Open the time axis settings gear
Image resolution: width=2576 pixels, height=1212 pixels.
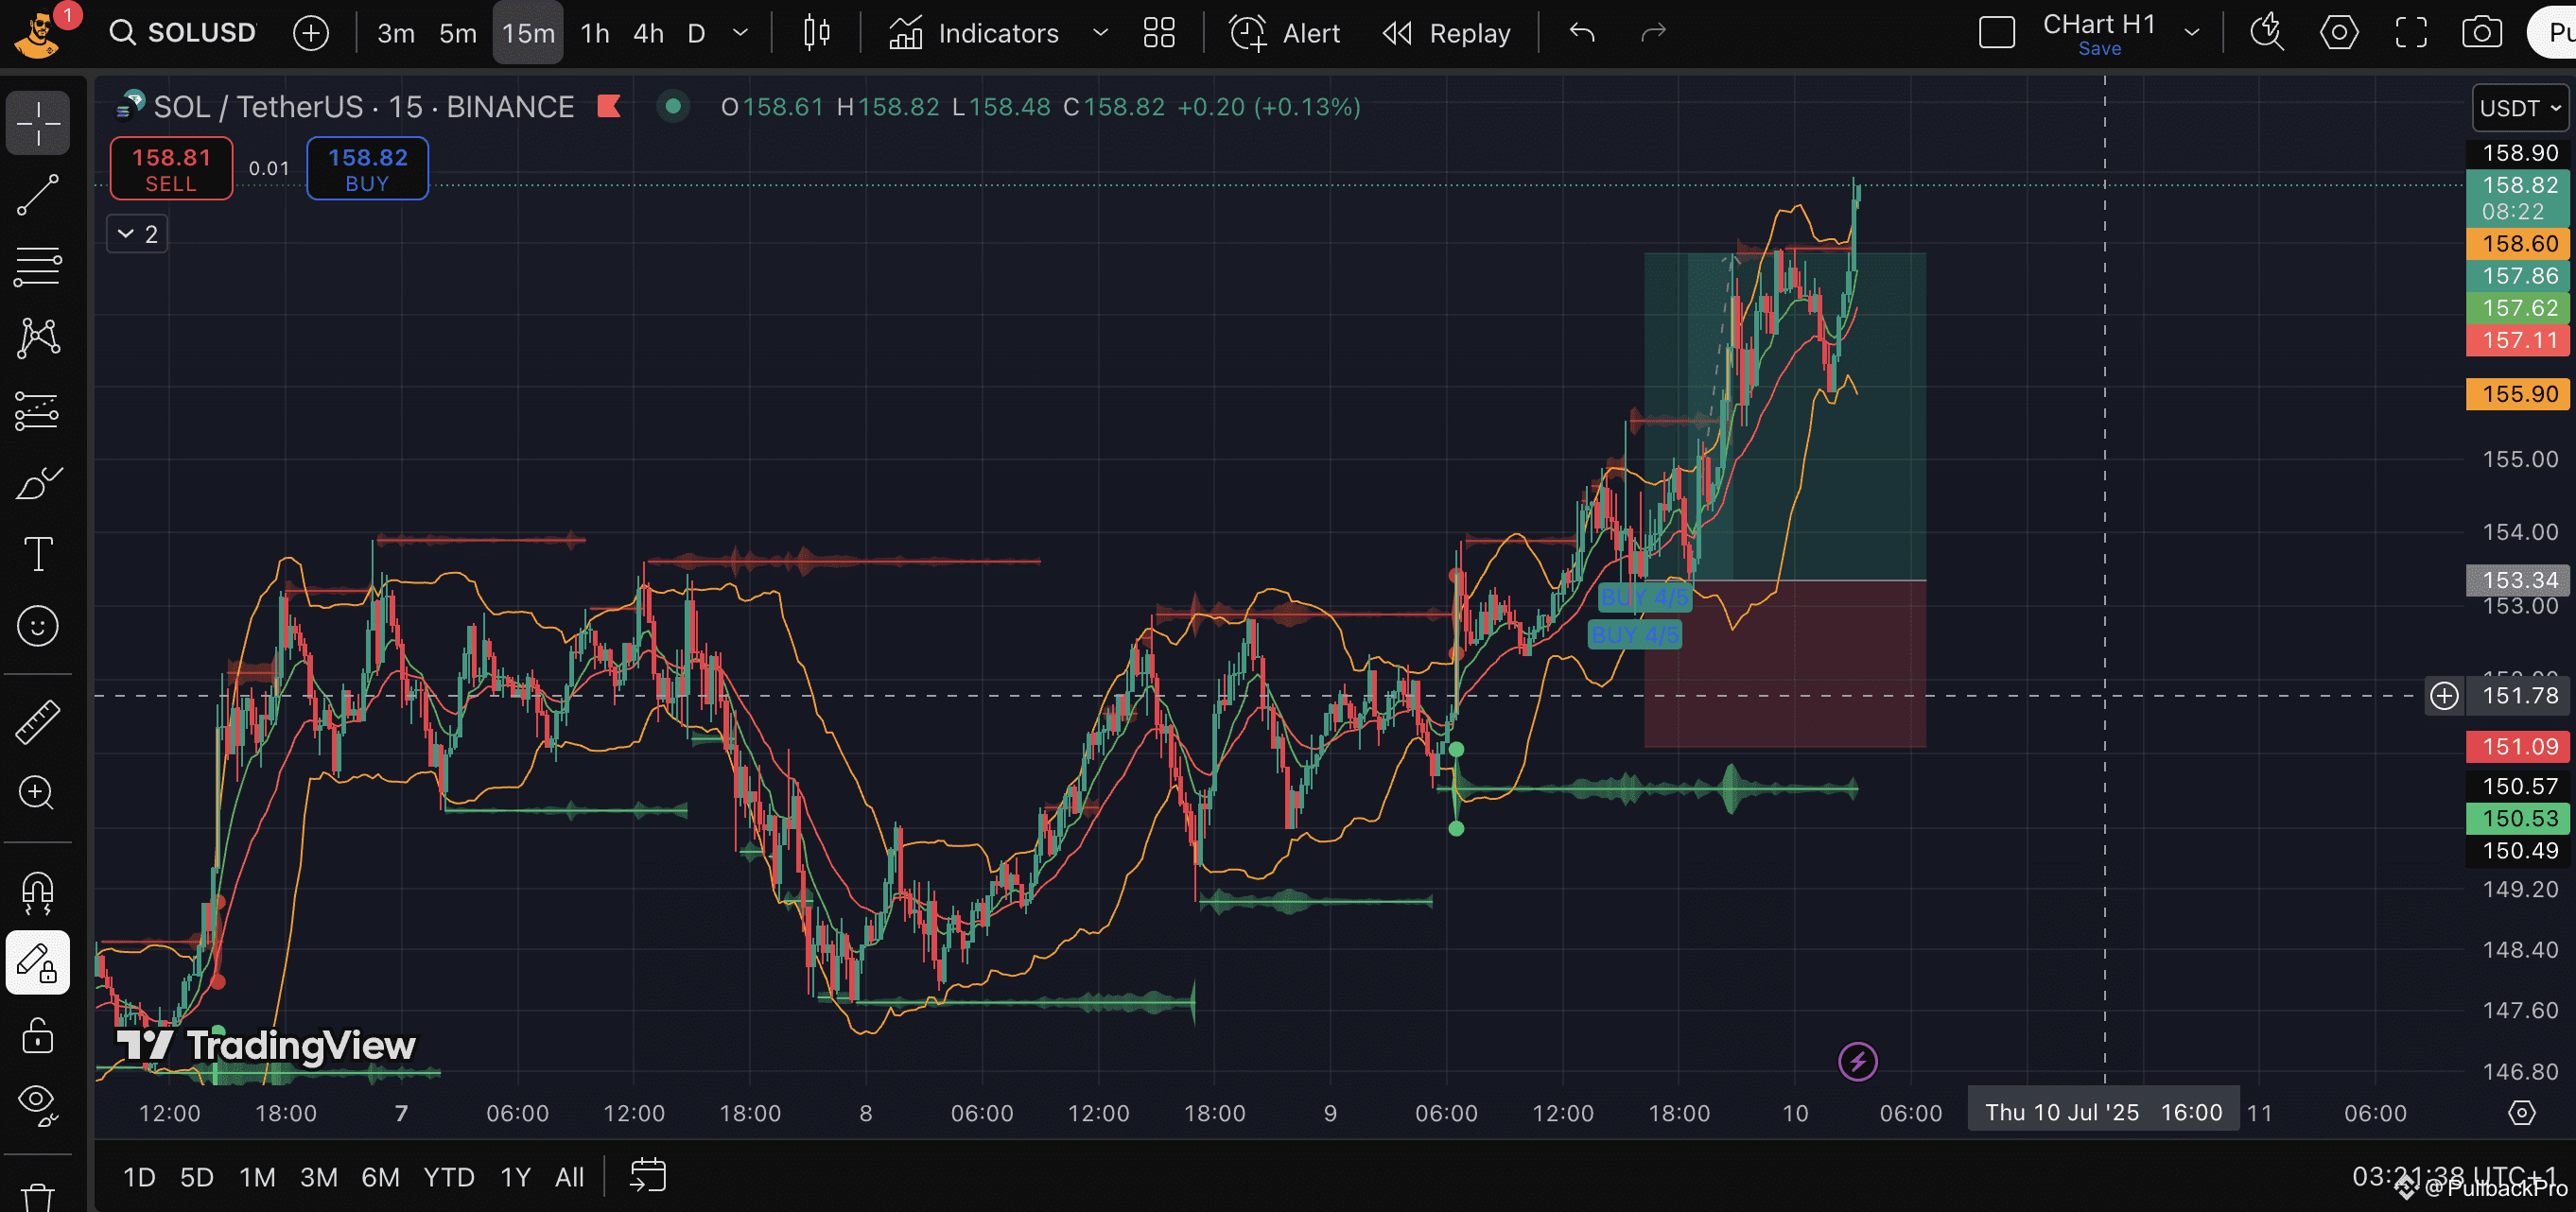(2521, 1113)
